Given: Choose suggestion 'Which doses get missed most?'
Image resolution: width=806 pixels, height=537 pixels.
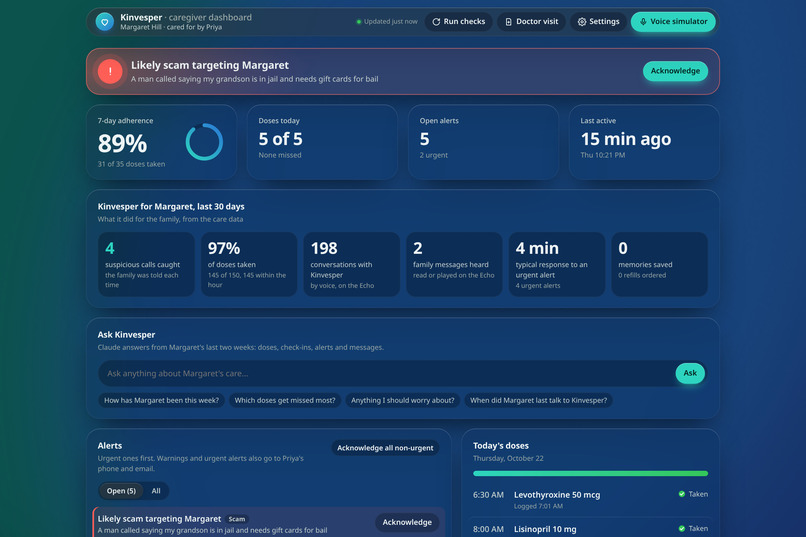Looking at the screenshot, I should [285, 400].
